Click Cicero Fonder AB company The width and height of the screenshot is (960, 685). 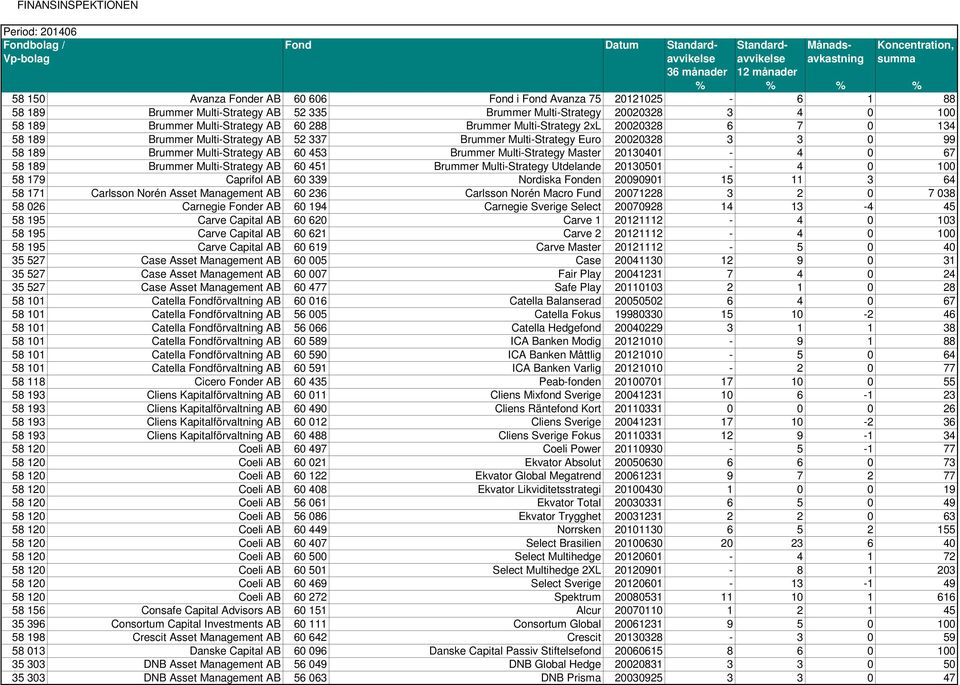[238, 382]
